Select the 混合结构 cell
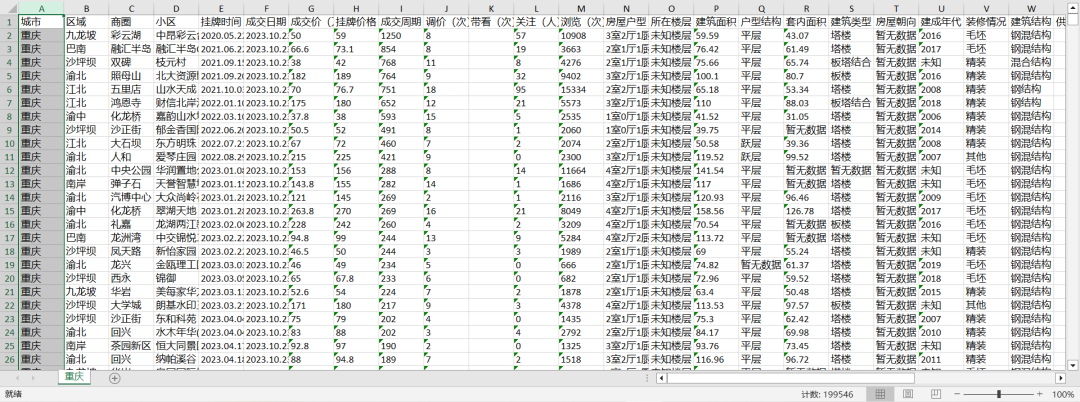 [x=1031, y=62]
